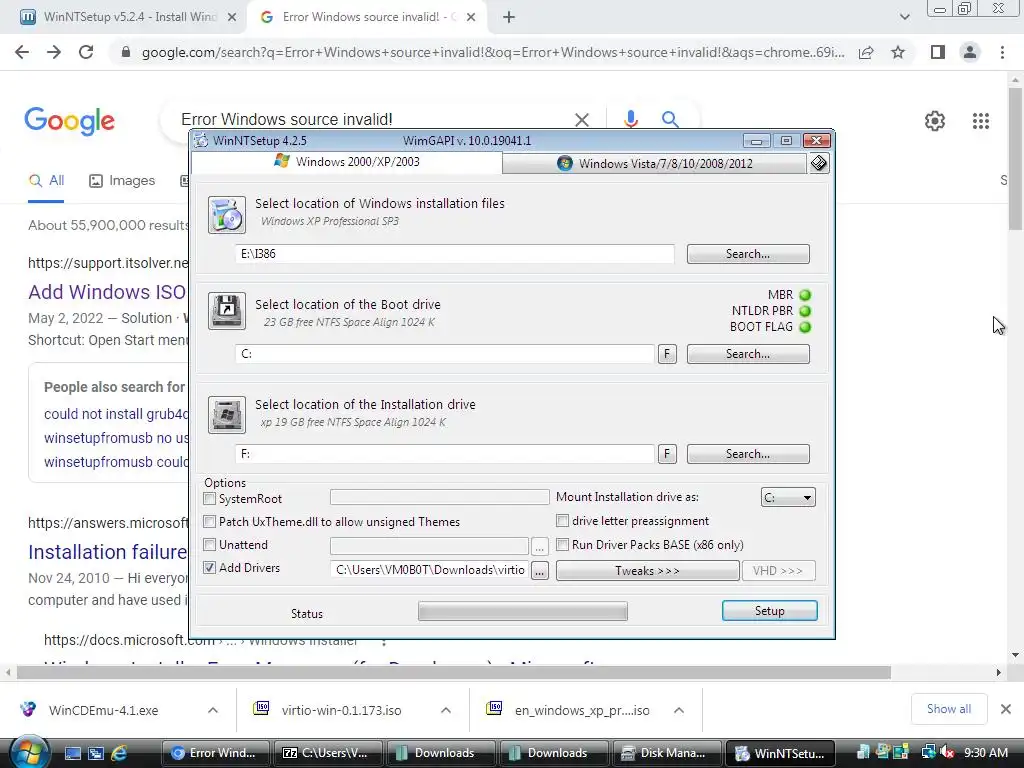Image resolution: width=1024 pixels, height=768 pixels.
Task: Click the Boot drive floppy icon
Action: click(x=227, y=310)
